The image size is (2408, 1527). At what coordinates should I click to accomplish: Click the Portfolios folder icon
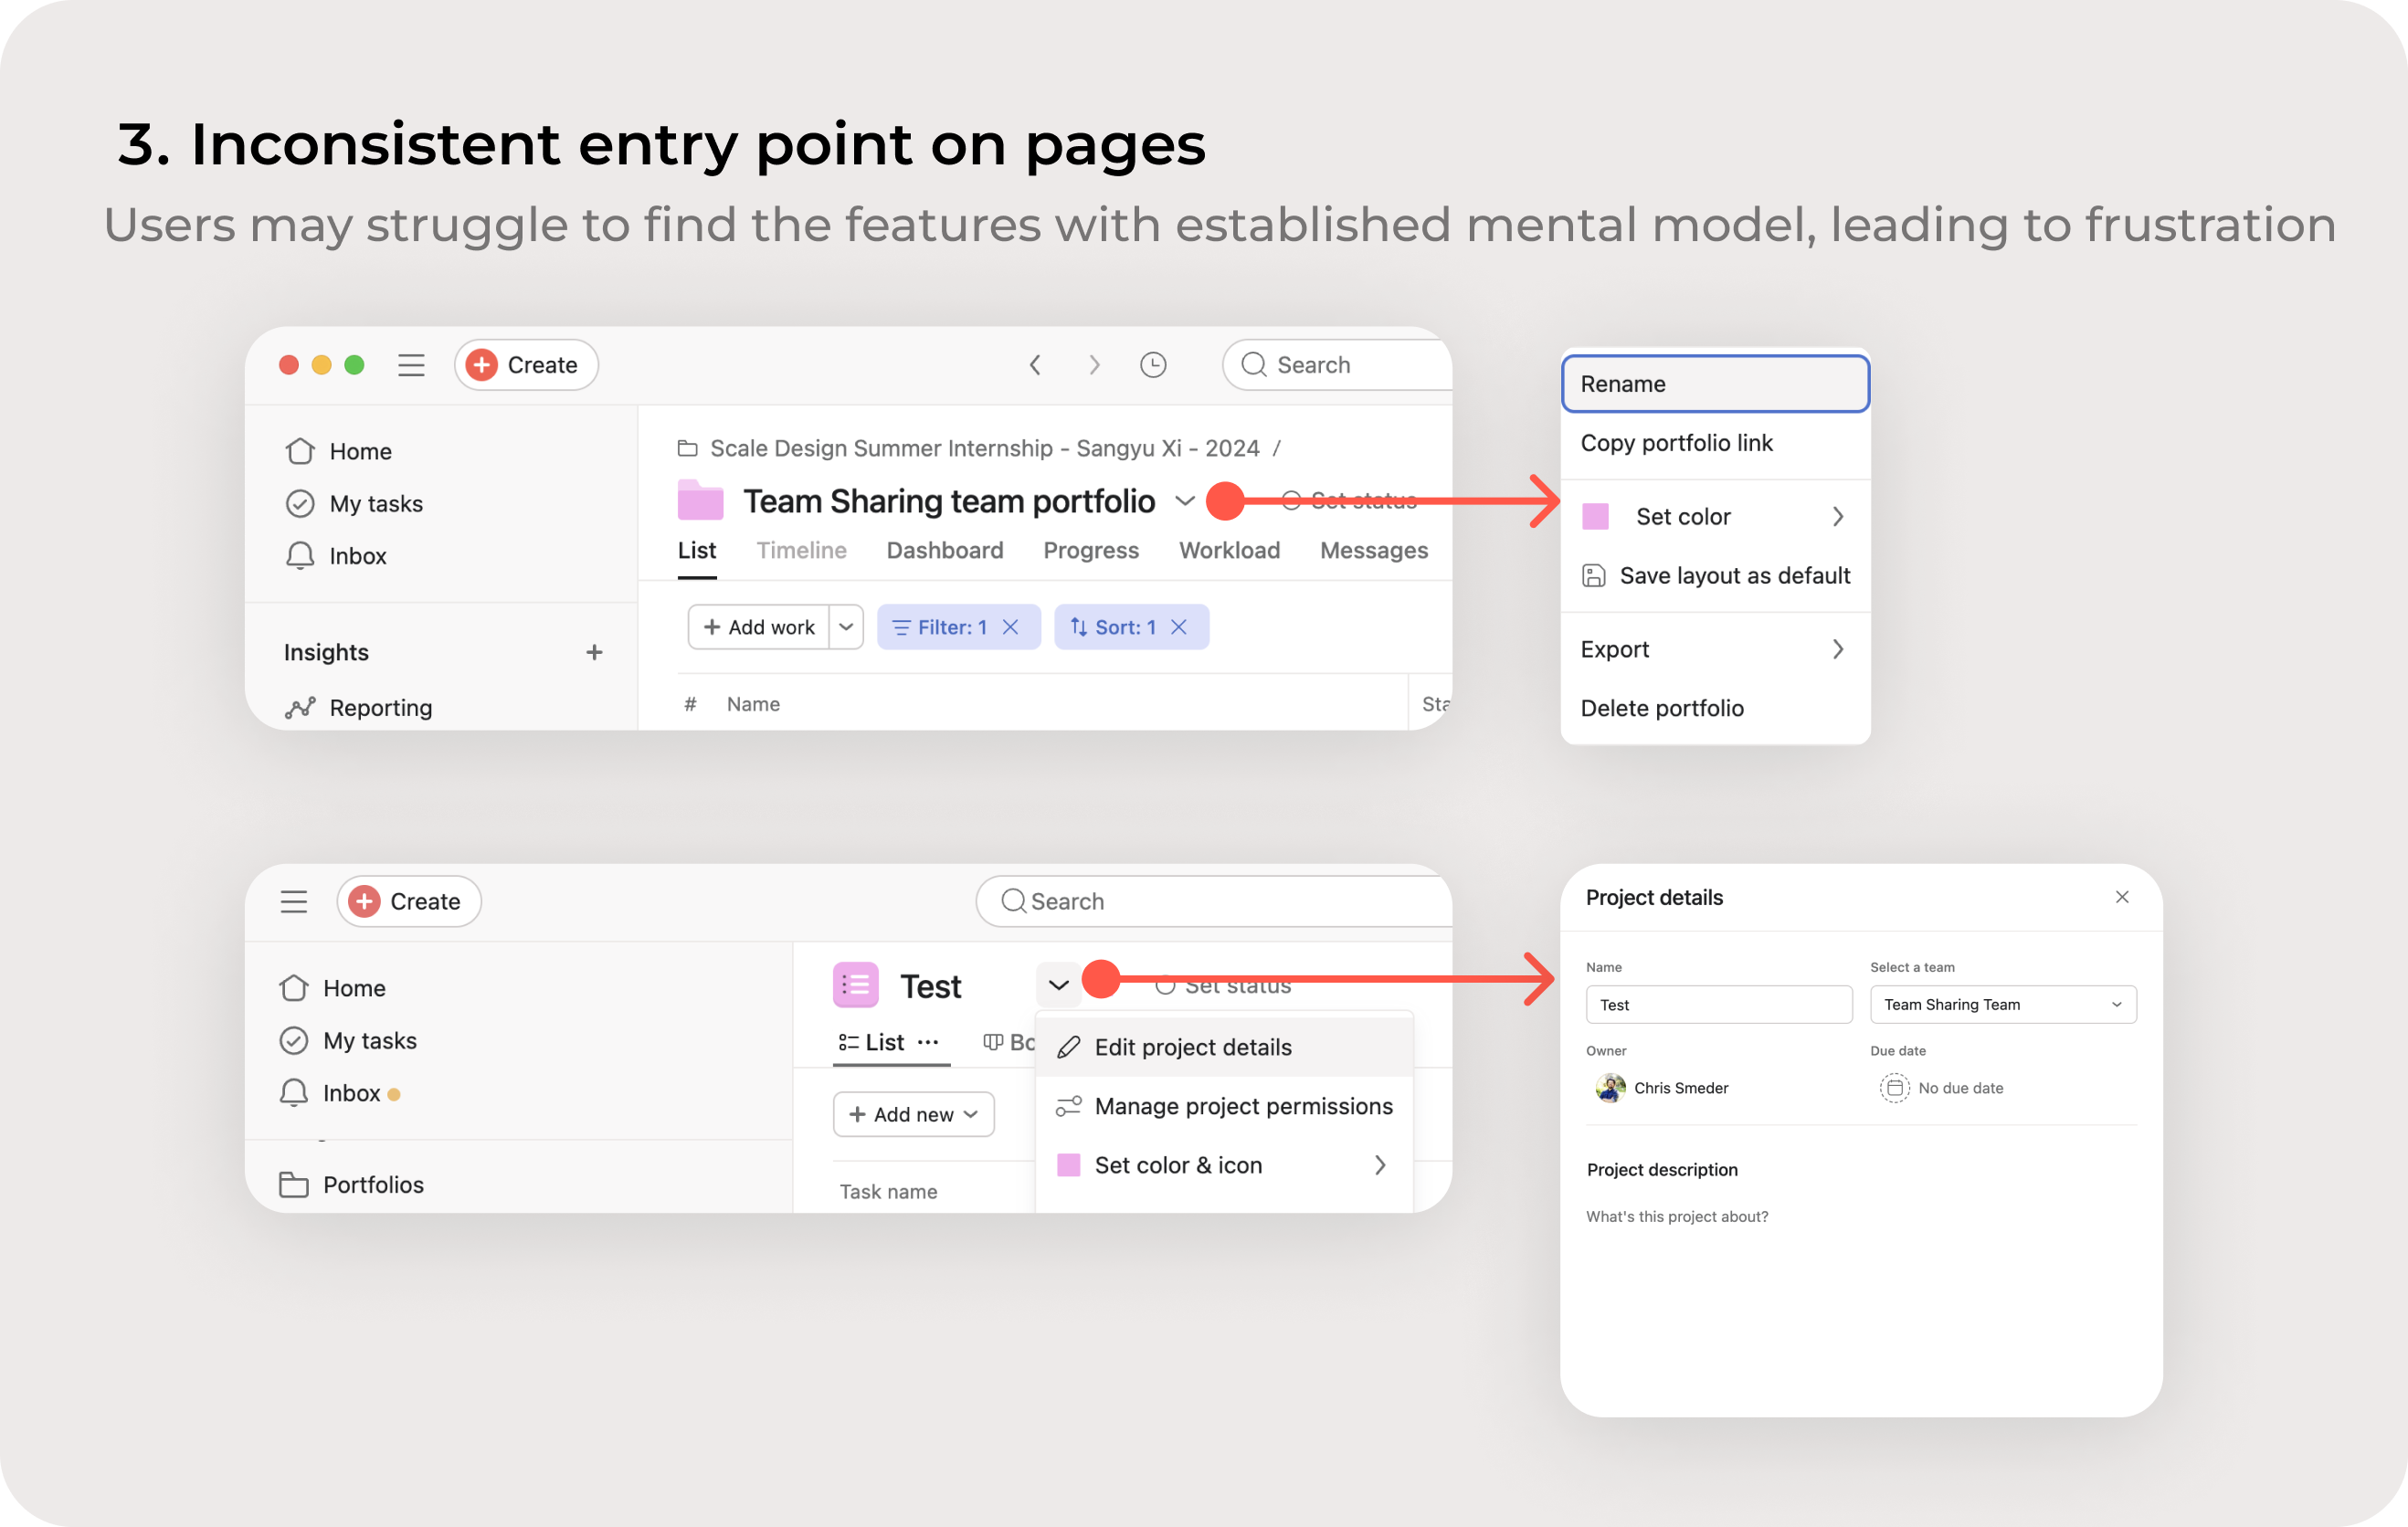click(294, 1184)
